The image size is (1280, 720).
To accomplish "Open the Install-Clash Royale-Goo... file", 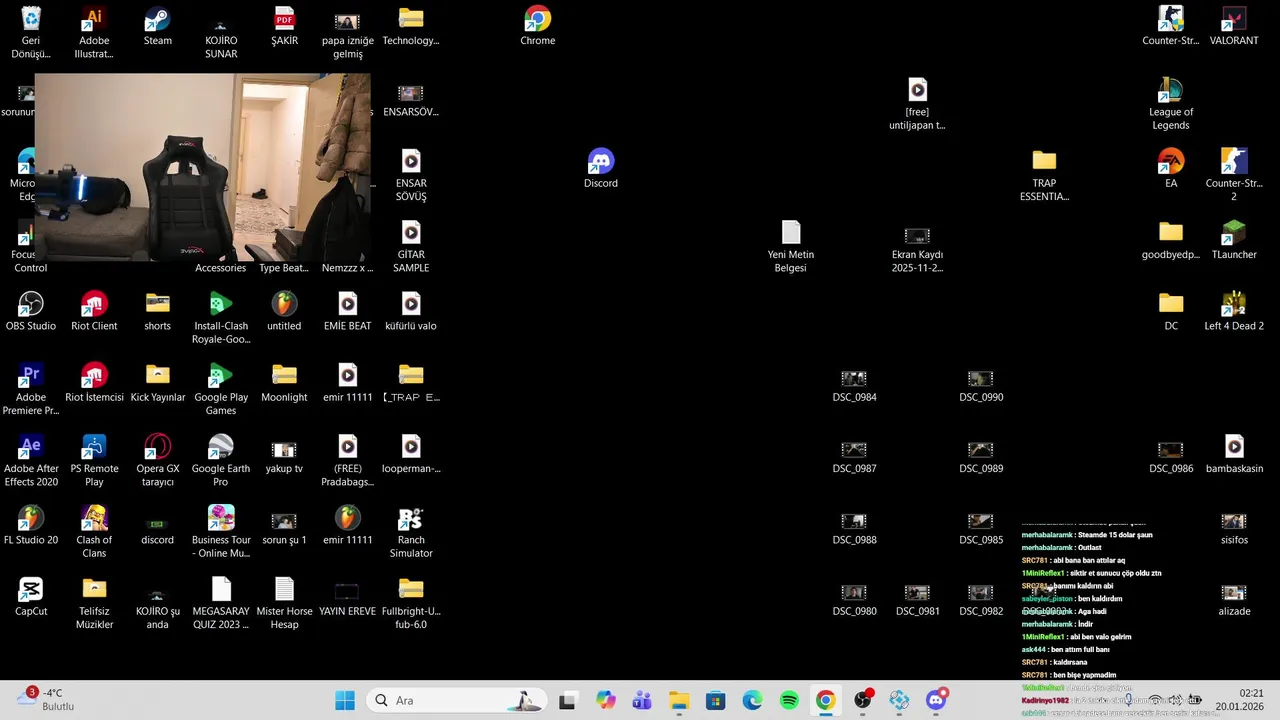I will click(221, 317).
